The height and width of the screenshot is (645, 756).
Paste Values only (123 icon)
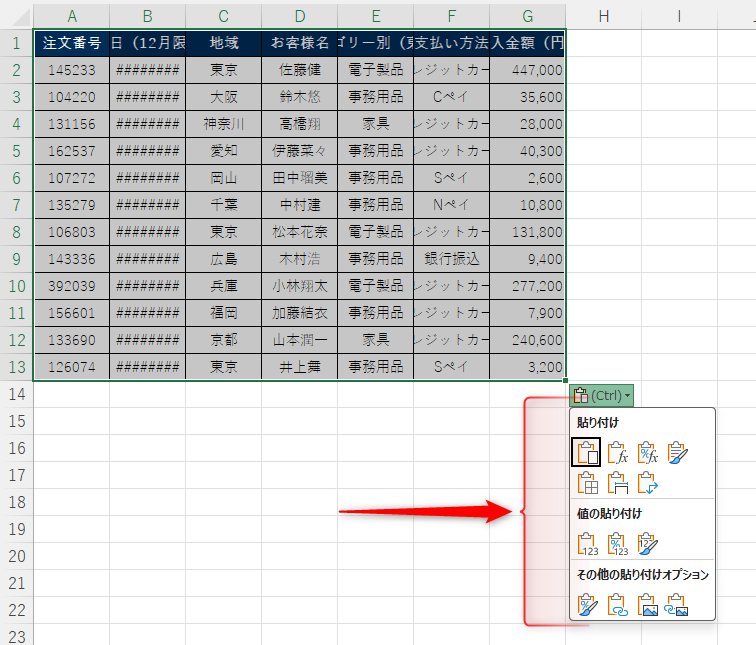587,544
